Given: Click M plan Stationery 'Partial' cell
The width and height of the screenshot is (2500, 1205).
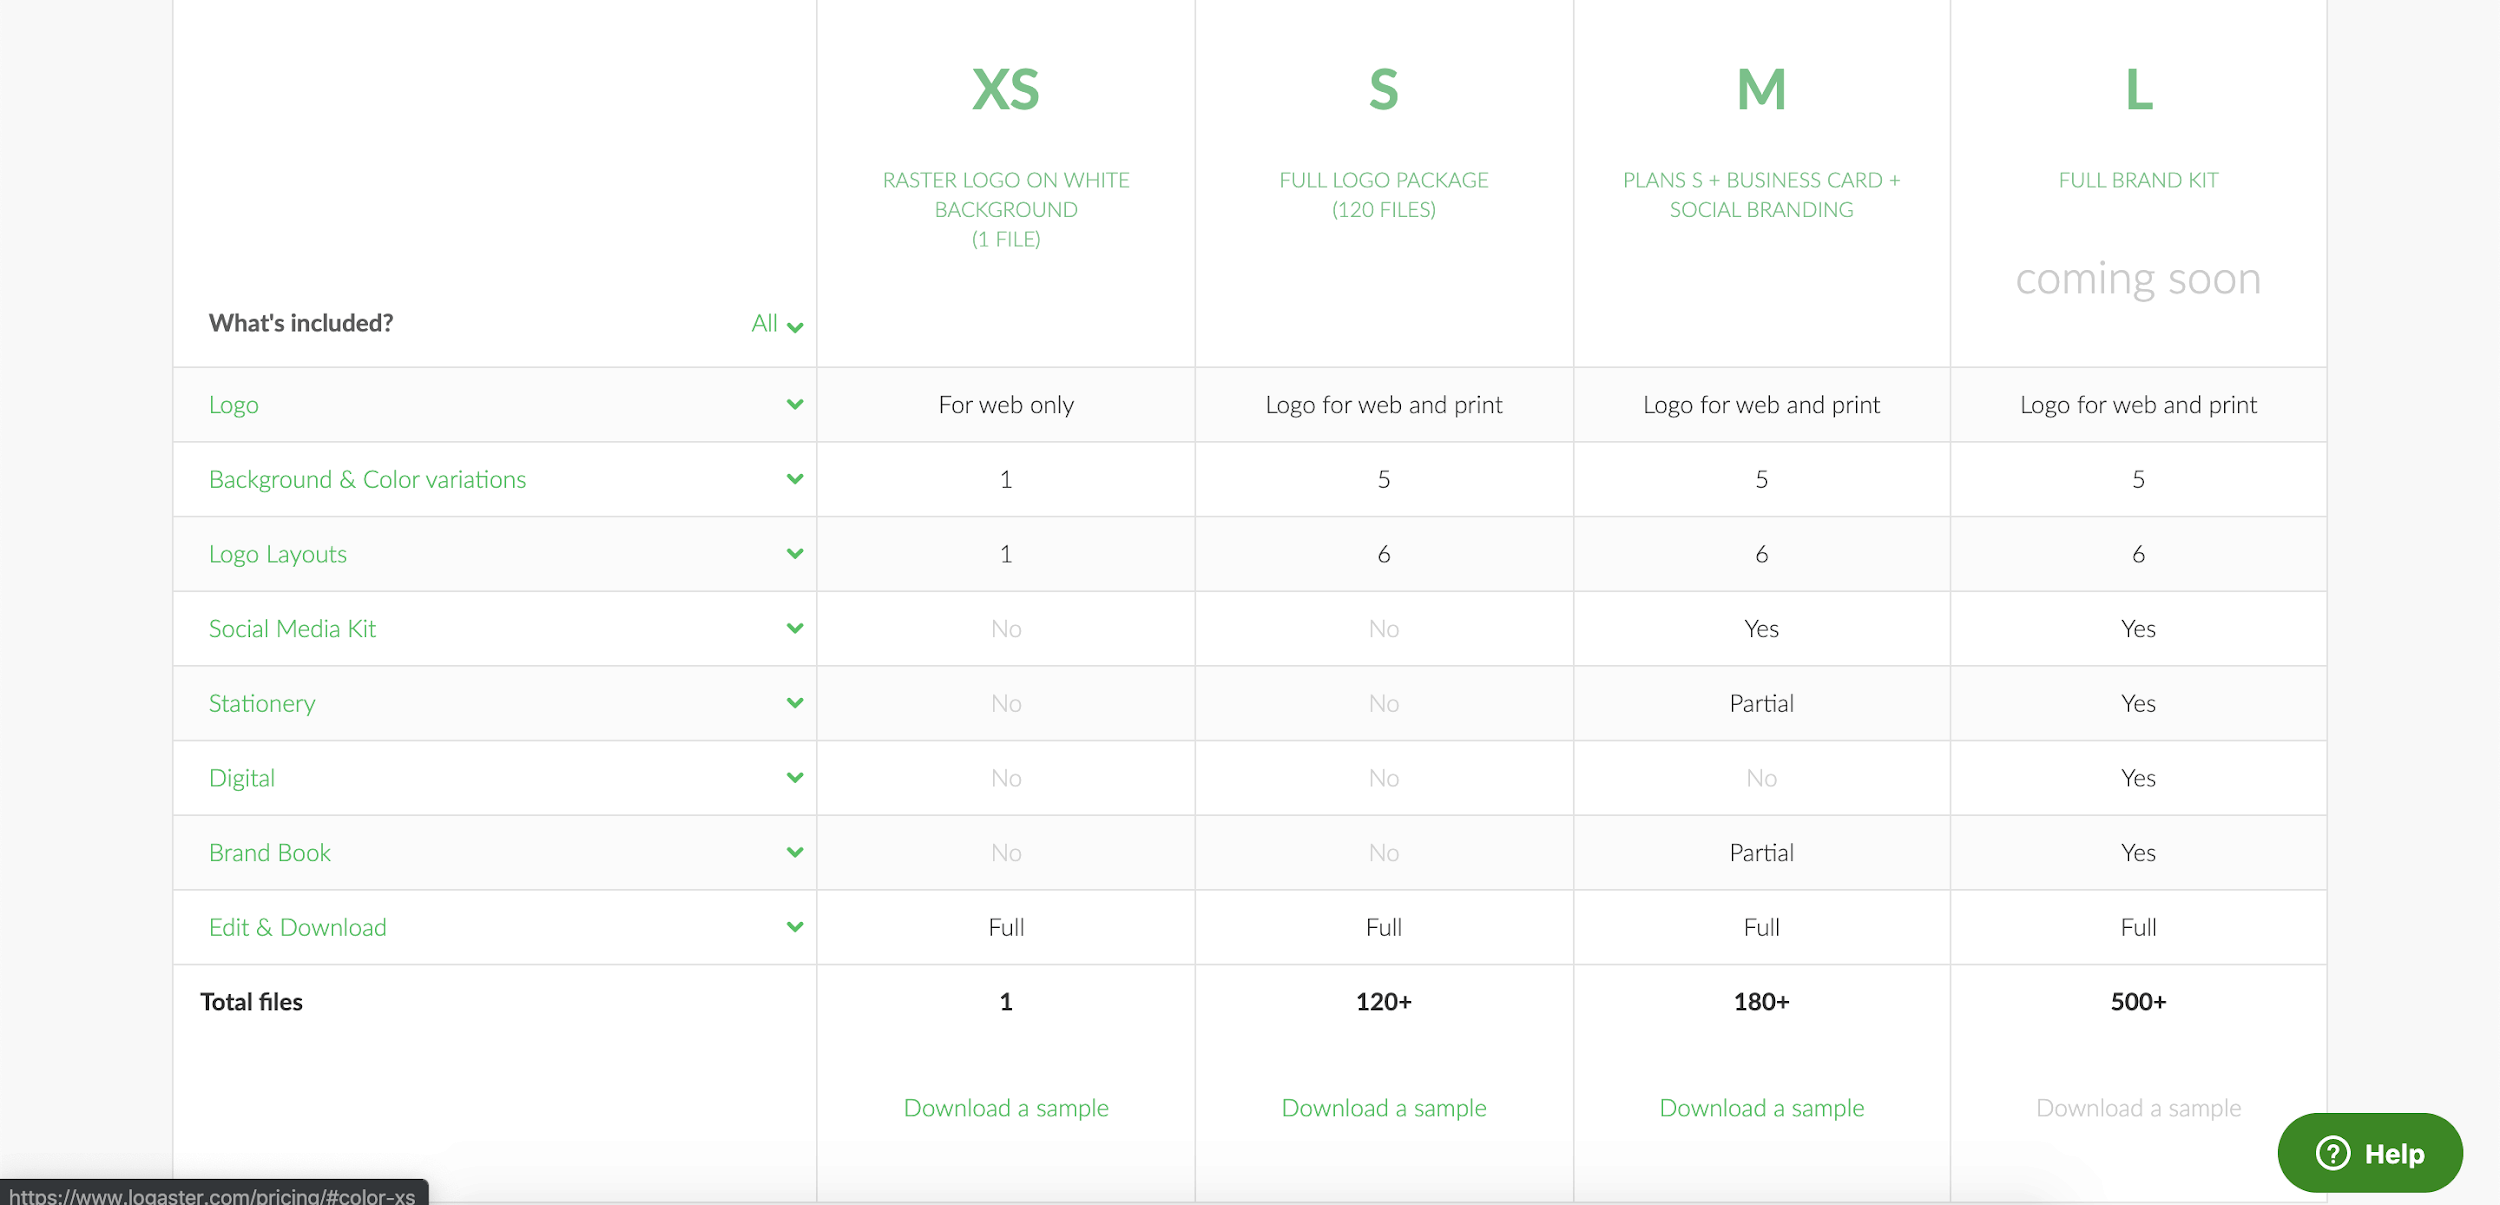Looking at the screenshot, I should [1762, 703].
